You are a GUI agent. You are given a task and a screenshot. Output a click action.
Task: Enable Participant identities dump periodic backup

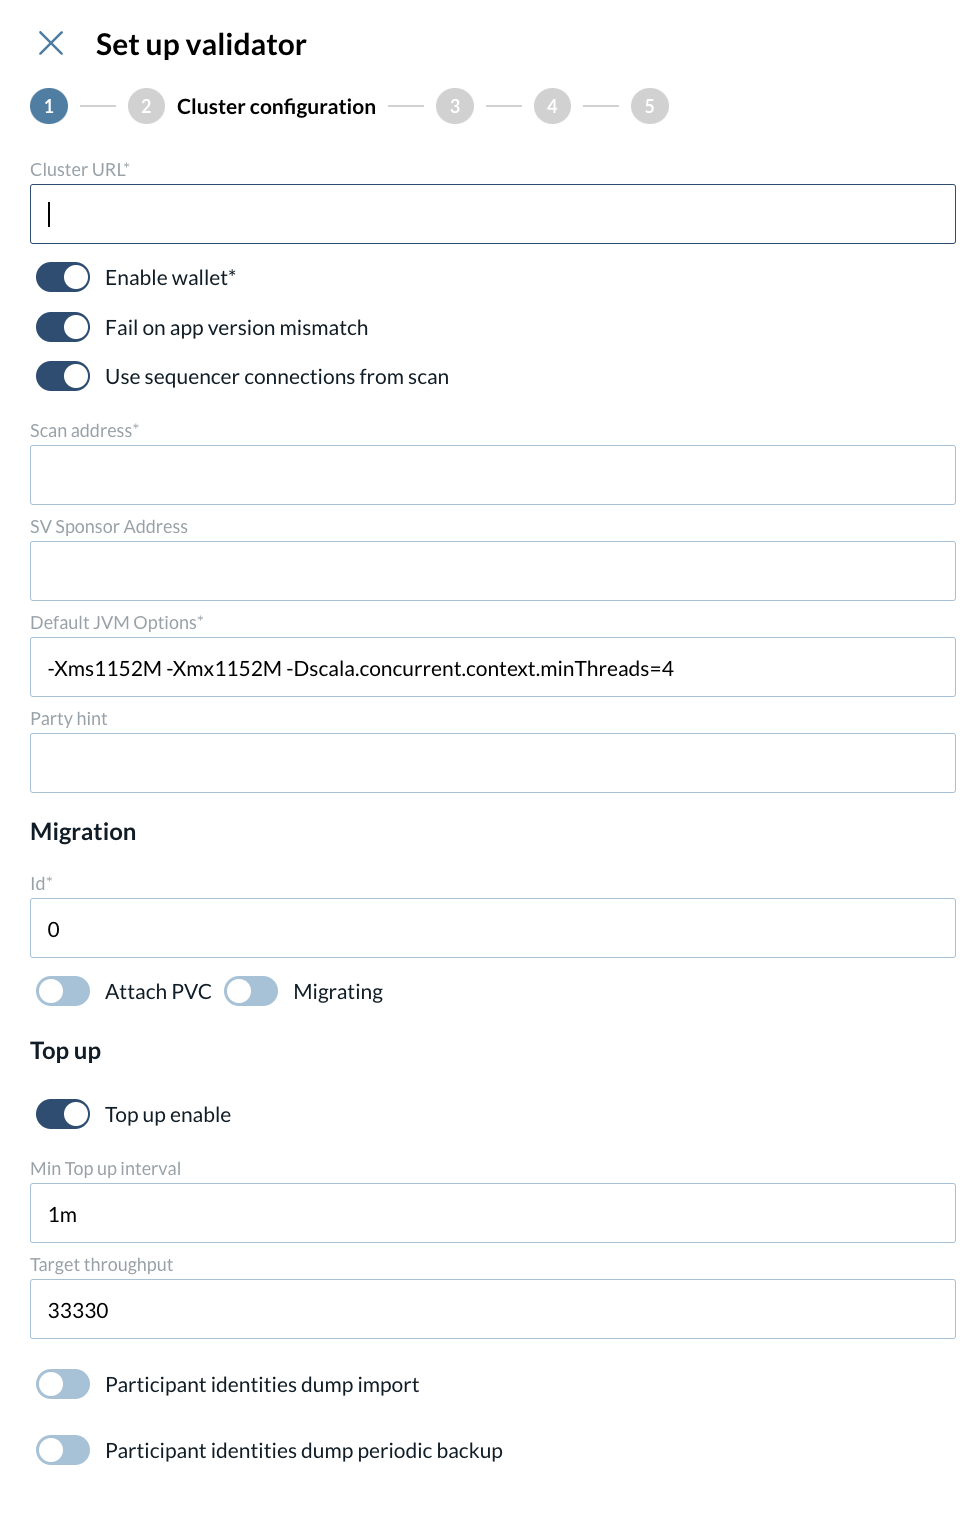(x=62, y=1449)
